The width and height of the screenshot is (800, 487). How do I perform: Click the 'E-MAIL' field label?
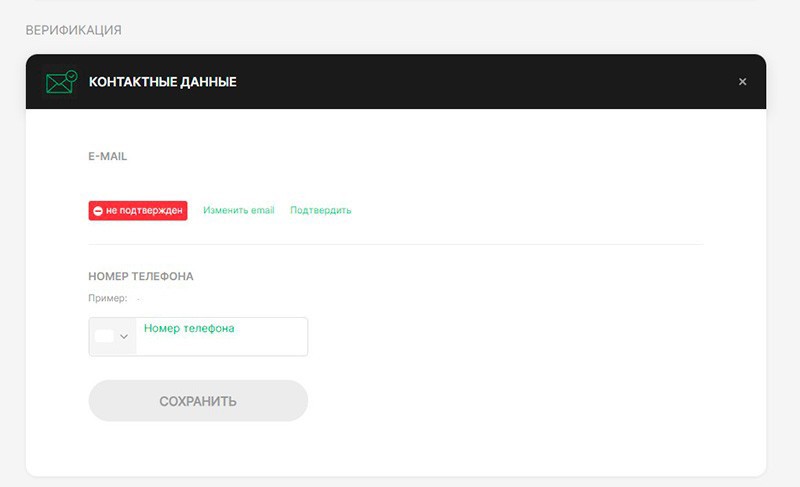pyautogui.click(x=108, y=157)
